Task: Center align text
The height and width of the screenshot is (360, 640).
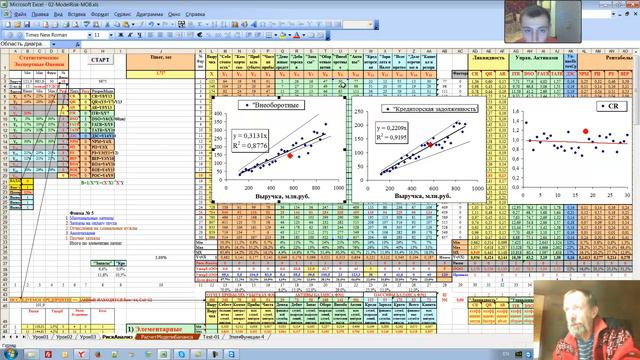Action: 160,35
